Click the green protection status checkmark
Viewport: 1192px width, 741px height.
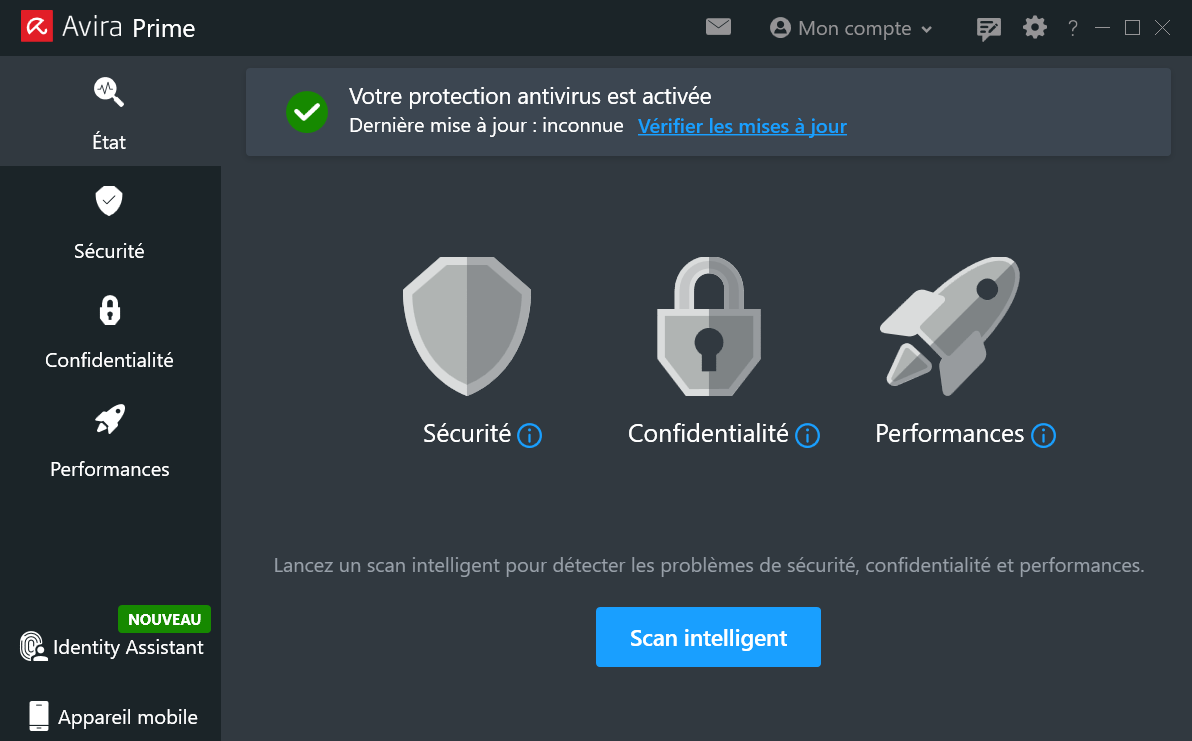pos(307,112)
